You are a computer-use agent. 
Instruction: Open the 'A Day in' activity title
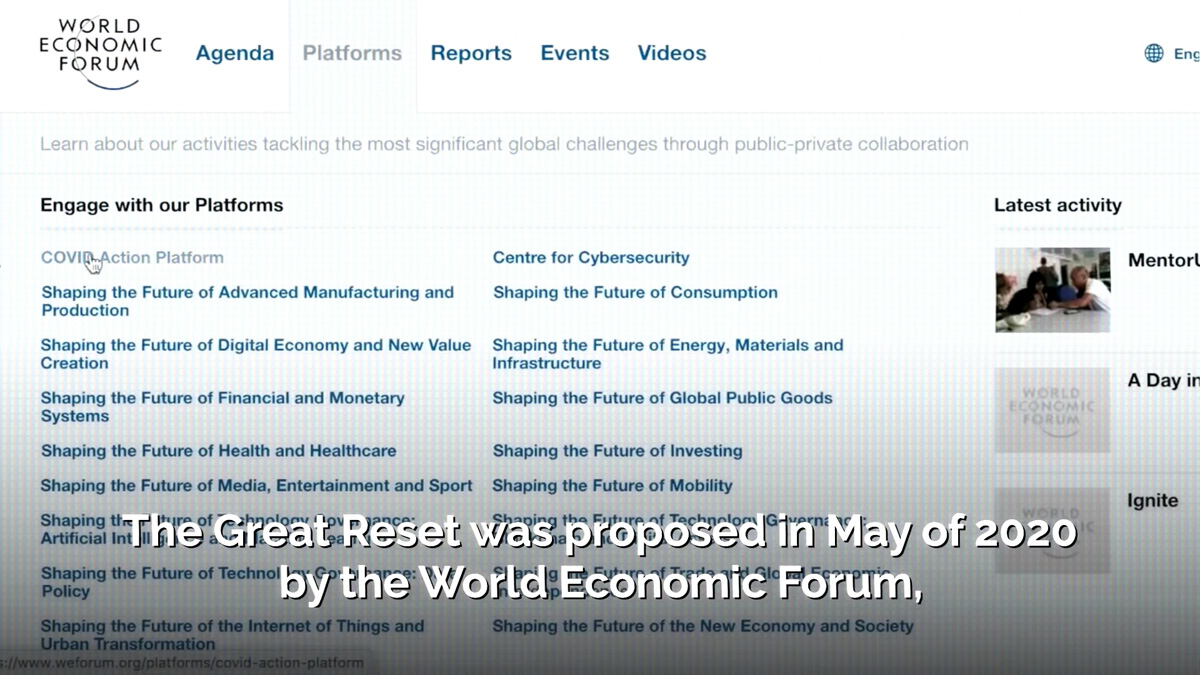pyautogui.click(x=1163, y=381)
